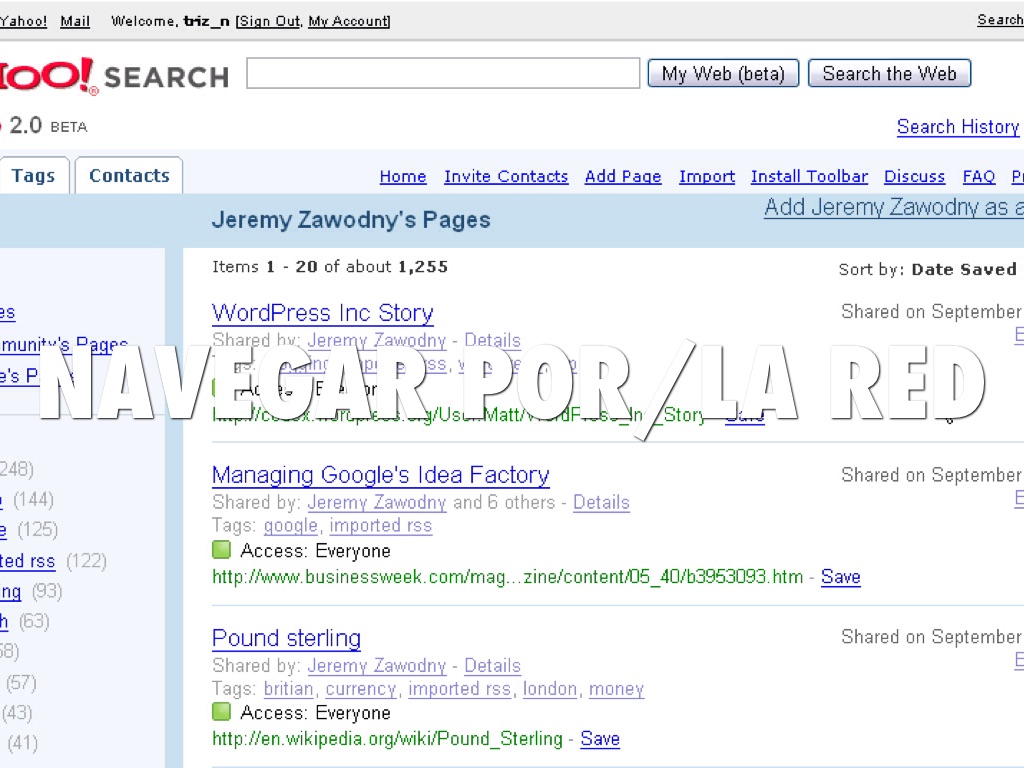
Task: Click the Import link
Action: point(707,177)
